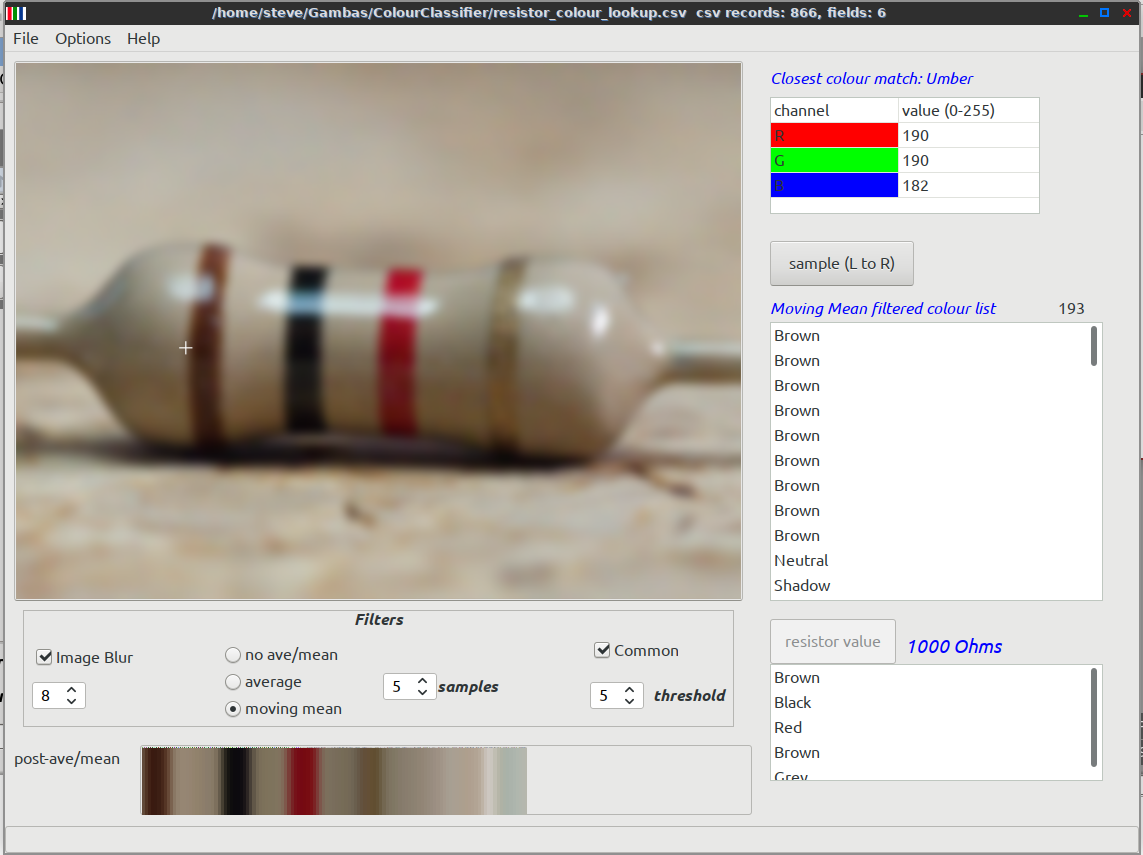Open the Options menu
This screenshot has height=855, width=1143.
(x=83, y=38)
